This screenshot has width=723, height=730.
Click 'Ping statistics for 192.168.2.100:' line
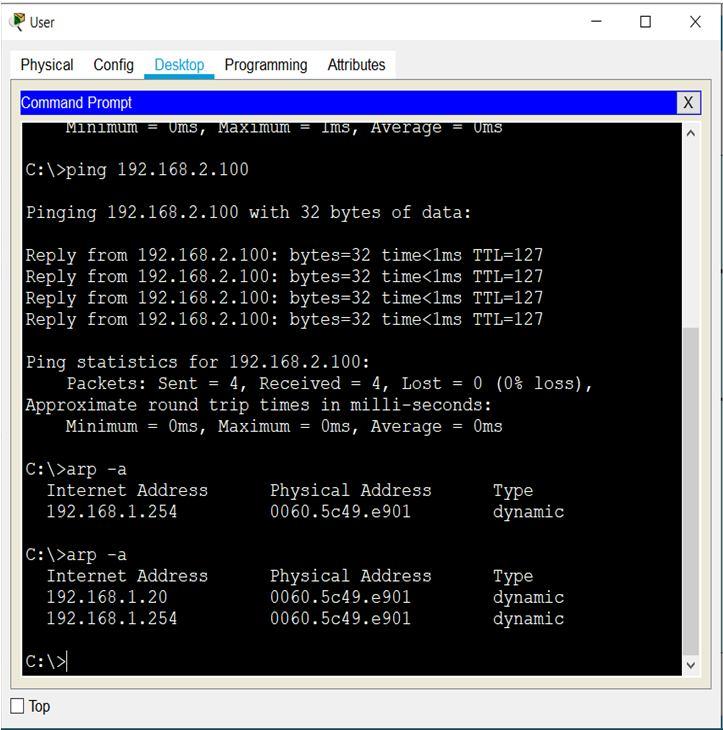pyautogui.click(x=198, y=362)
